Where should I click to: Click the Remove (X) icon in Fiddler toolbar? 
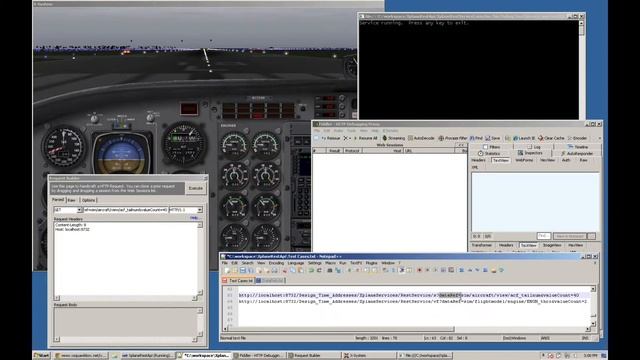[346, 138]
